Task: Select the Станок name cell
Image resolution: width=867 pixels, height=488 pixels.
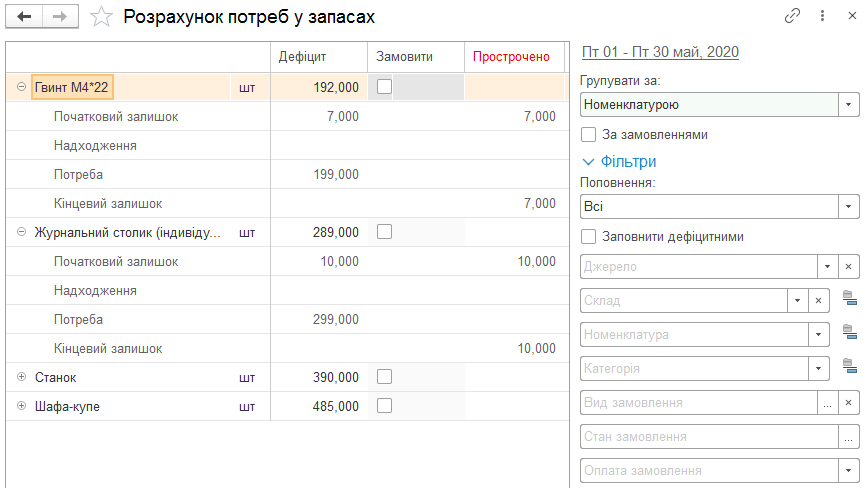Action: pos(56,377)
